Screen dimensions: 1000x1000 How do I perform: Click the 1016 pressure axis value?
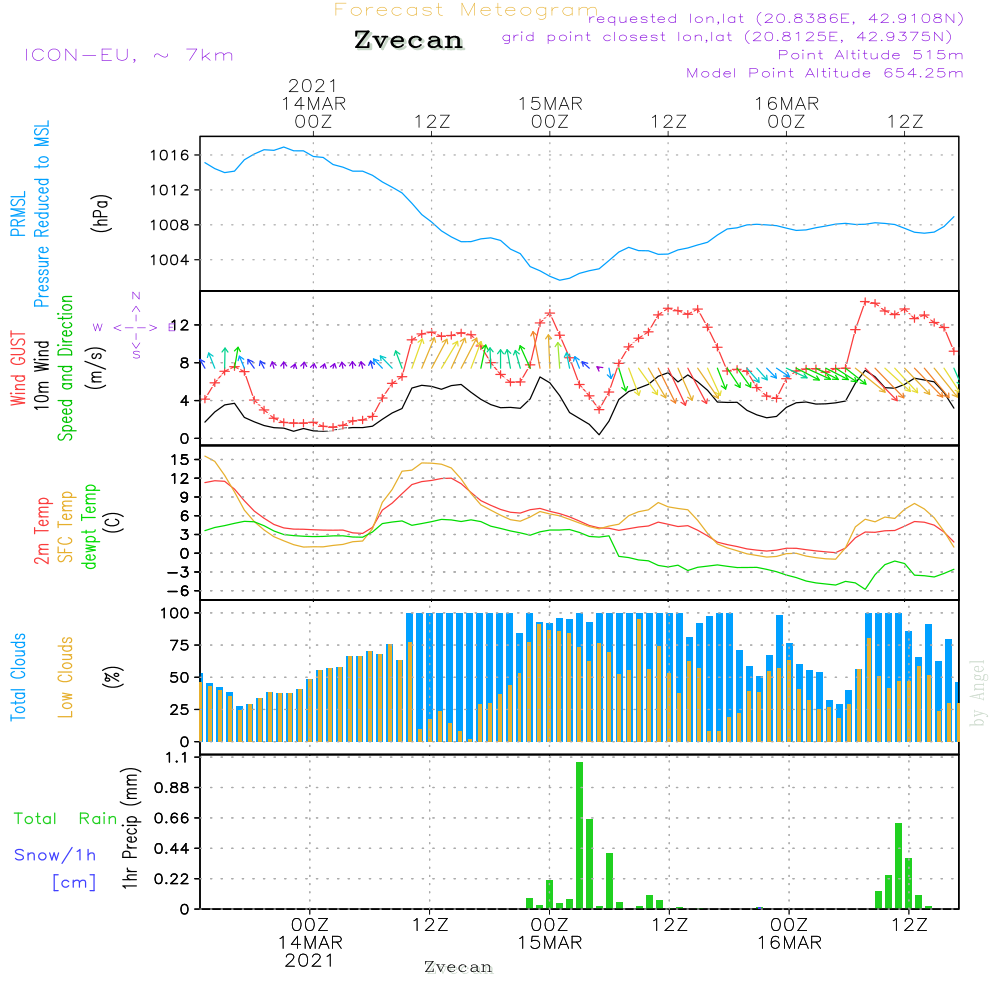coord(170,155)
